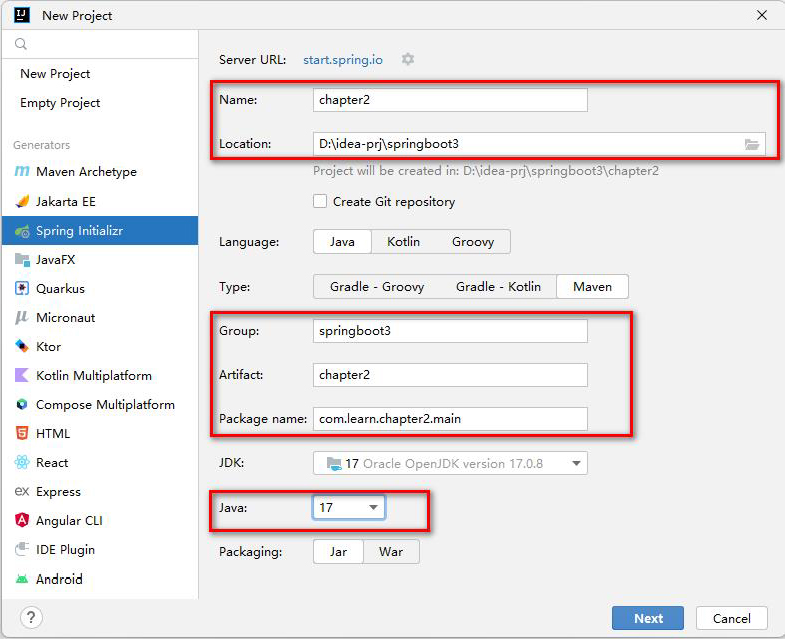Browse for location with folder icon
Screen dimensions: 785x639
pos(751,144)
